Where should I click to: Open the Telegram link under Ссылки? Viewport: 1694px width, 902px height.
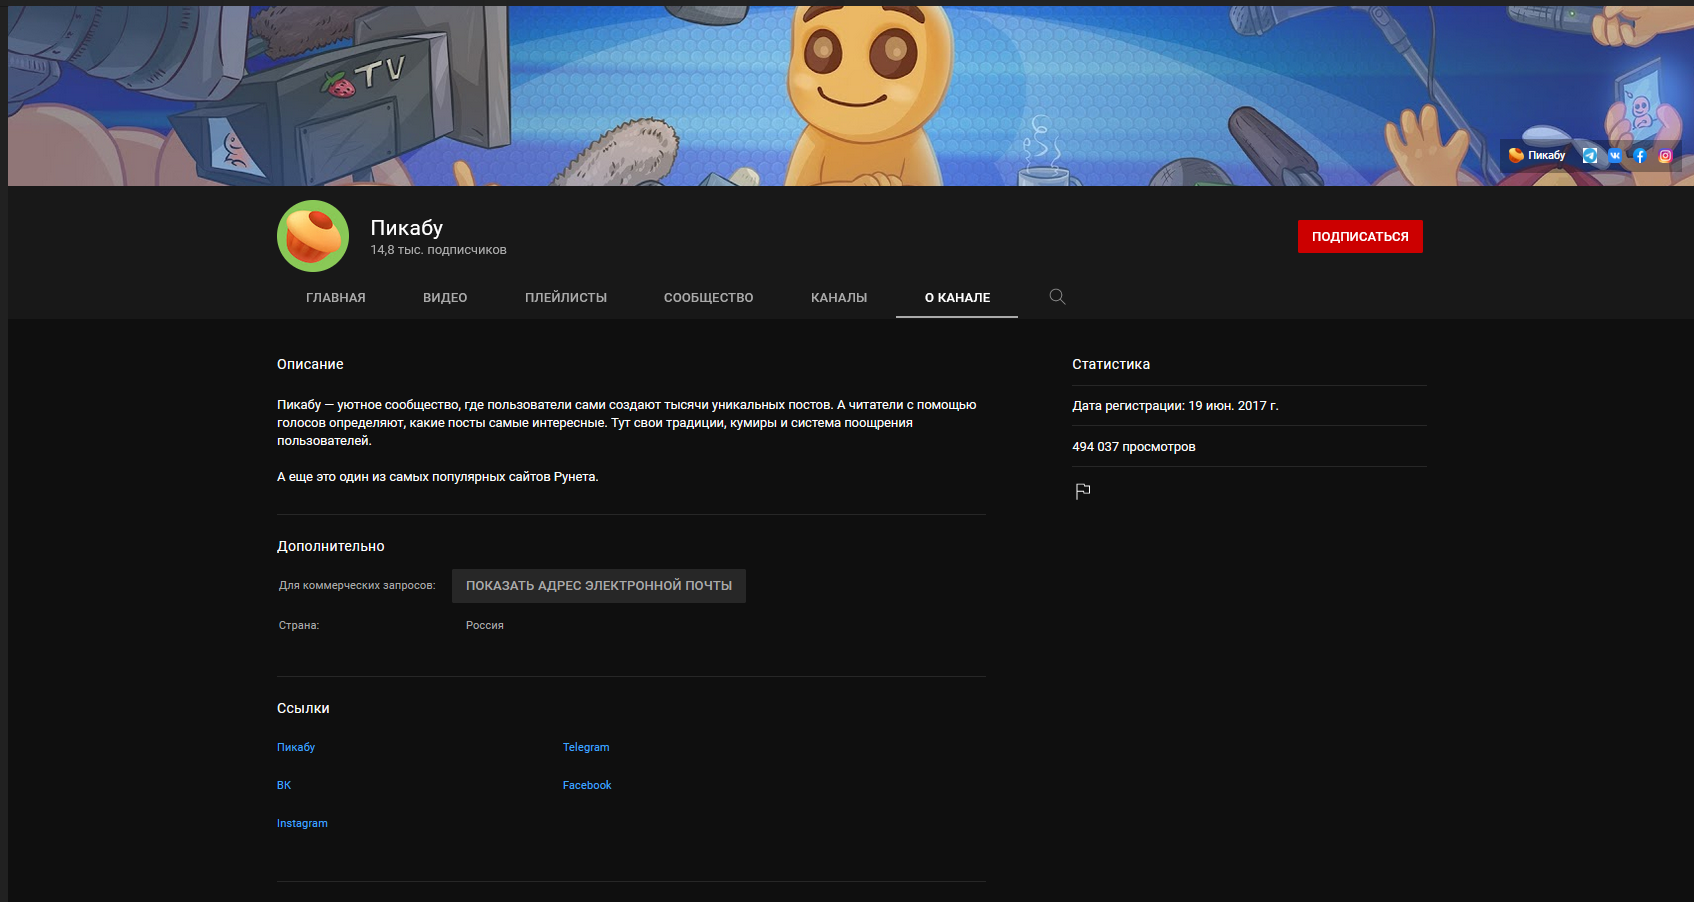click(x=586, y=747)
